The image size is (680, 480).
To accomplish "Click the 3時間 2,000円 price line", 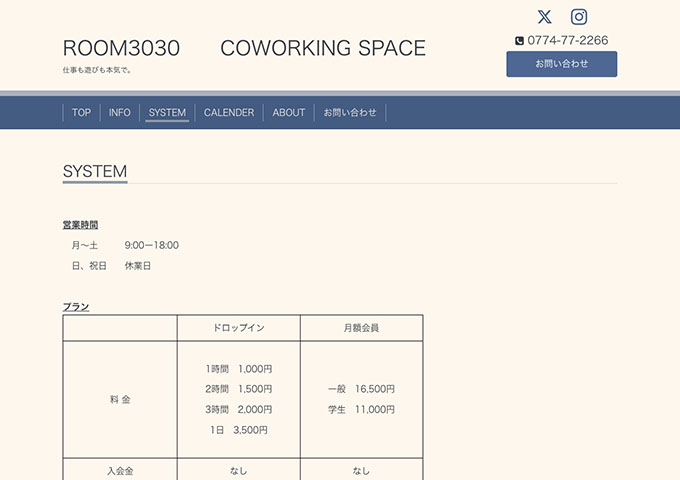I will (239, 409).
